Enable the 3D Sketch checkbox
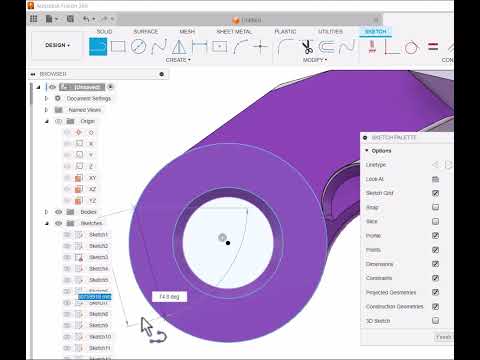The image size is (480, 360). [x=435, y=321]
